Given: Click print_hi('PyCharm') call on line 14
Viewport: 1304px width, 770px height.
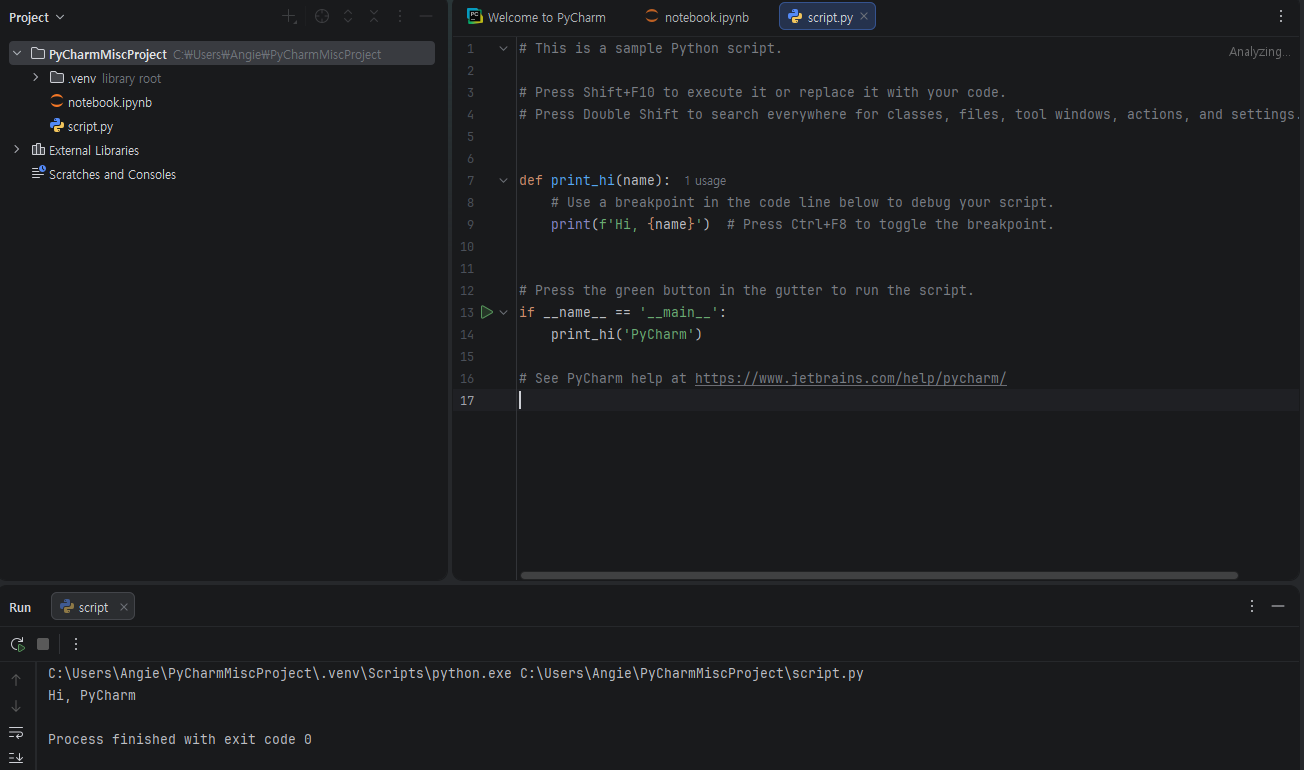Looking at the screenshot, I should click(627, 334).
